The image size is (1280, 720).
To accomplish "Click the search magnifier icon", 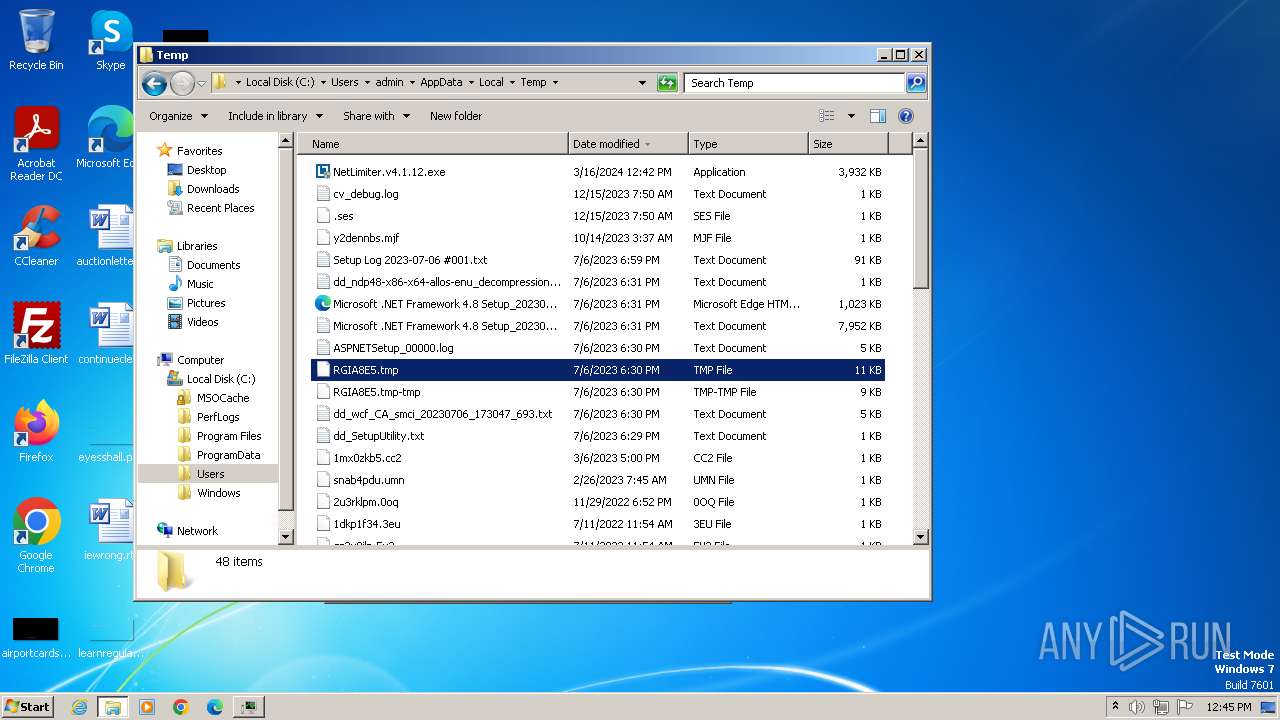I will [x=915, y=83].
